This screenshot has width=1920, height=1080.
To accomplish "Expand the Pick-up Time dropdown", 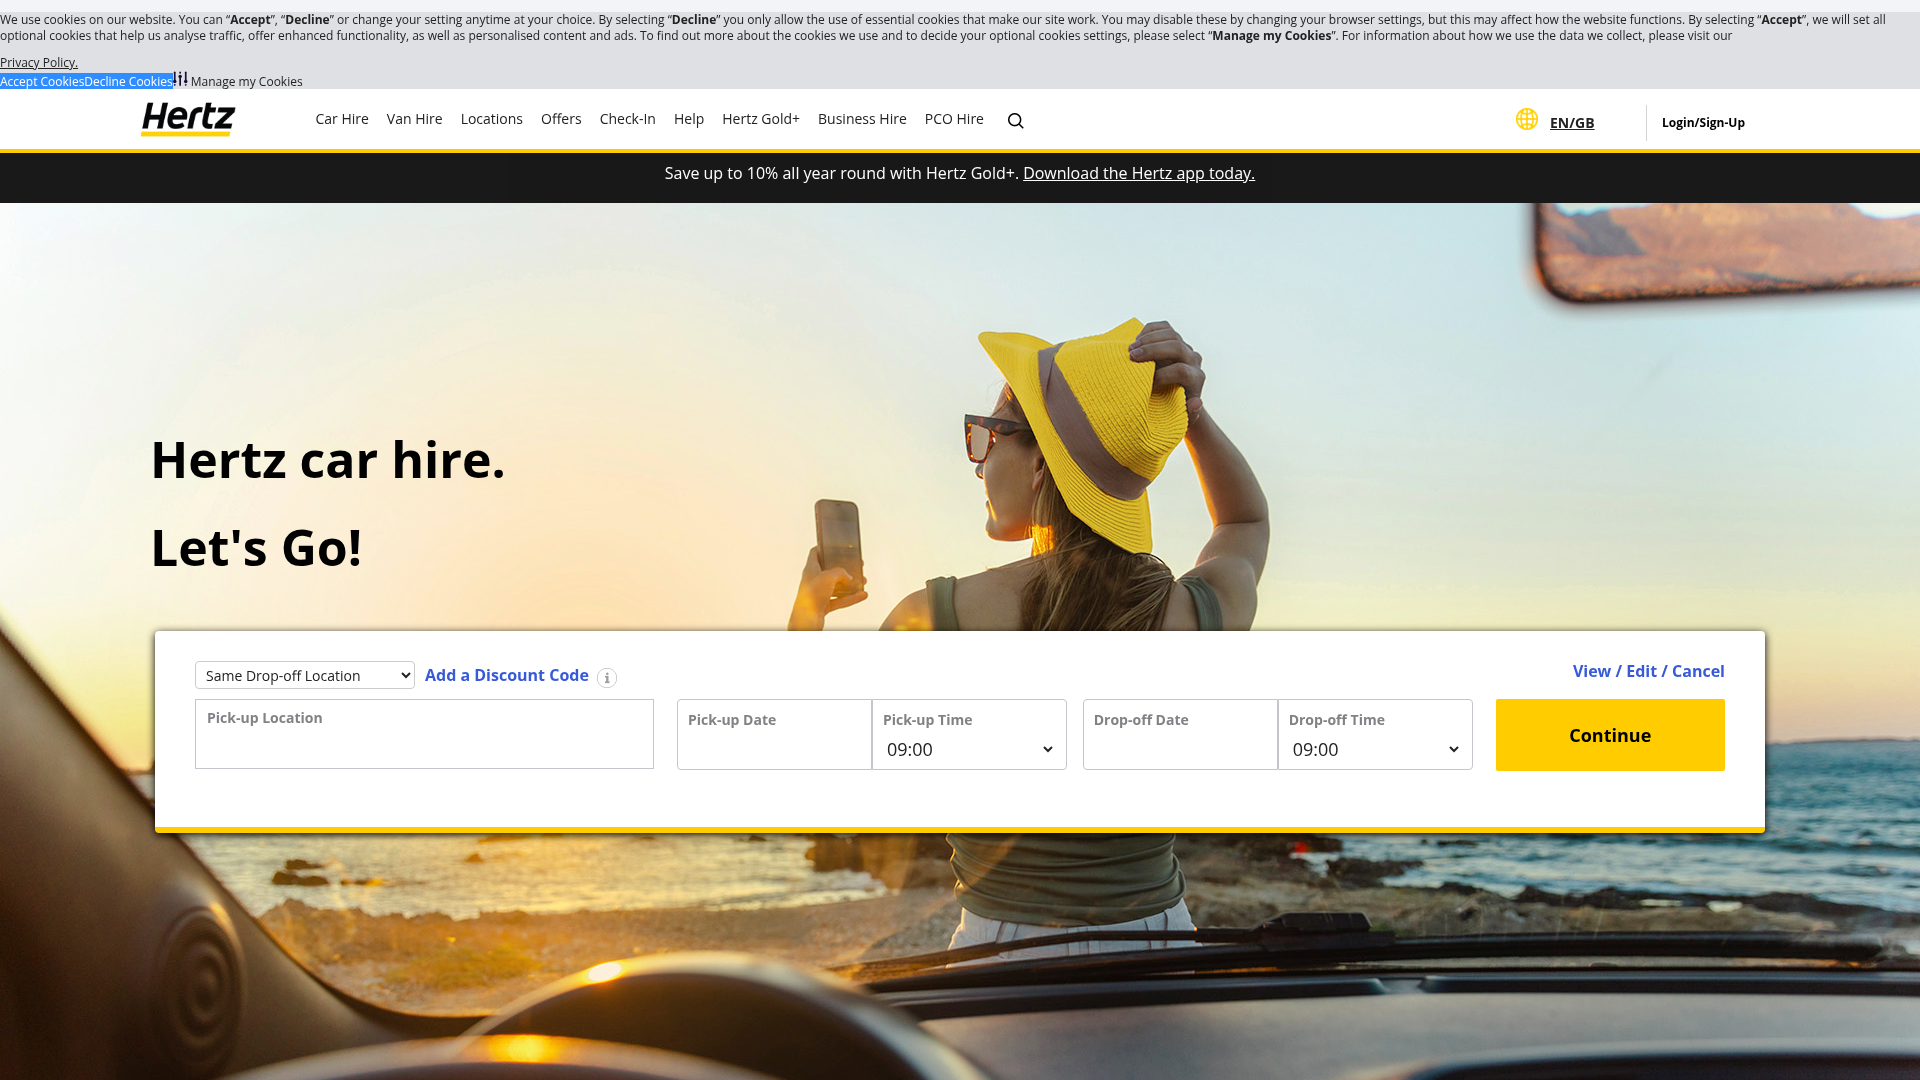I will point(969,749).
